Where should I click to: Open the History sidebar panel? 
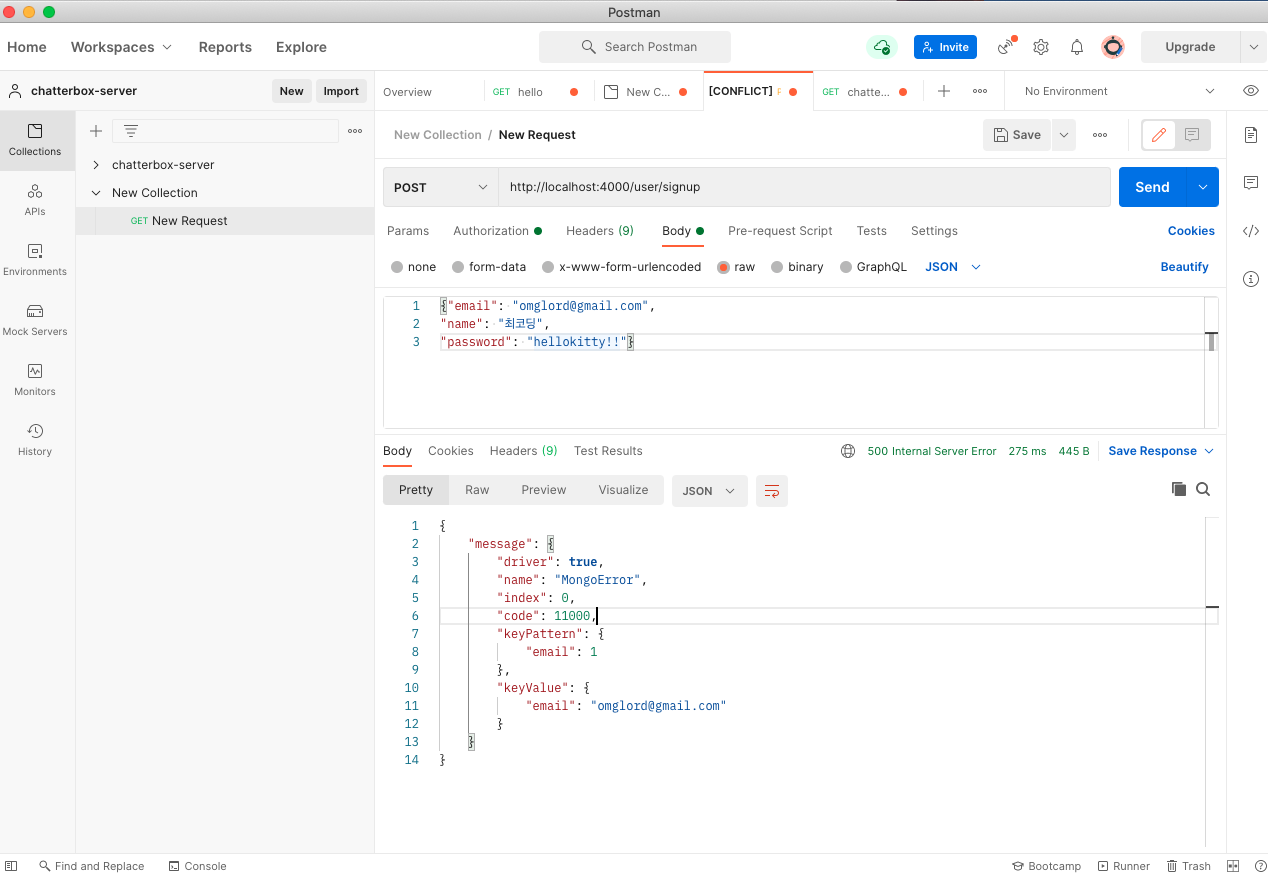click(35, 440)
